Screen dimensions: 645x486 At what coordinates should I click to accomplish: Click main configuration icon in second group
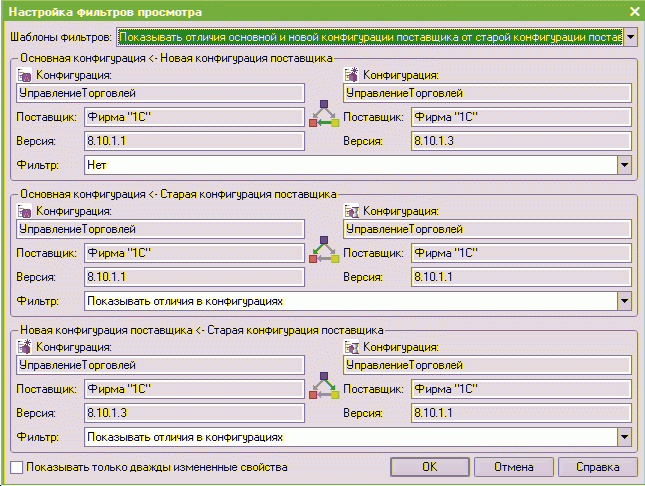click(24, 211)
